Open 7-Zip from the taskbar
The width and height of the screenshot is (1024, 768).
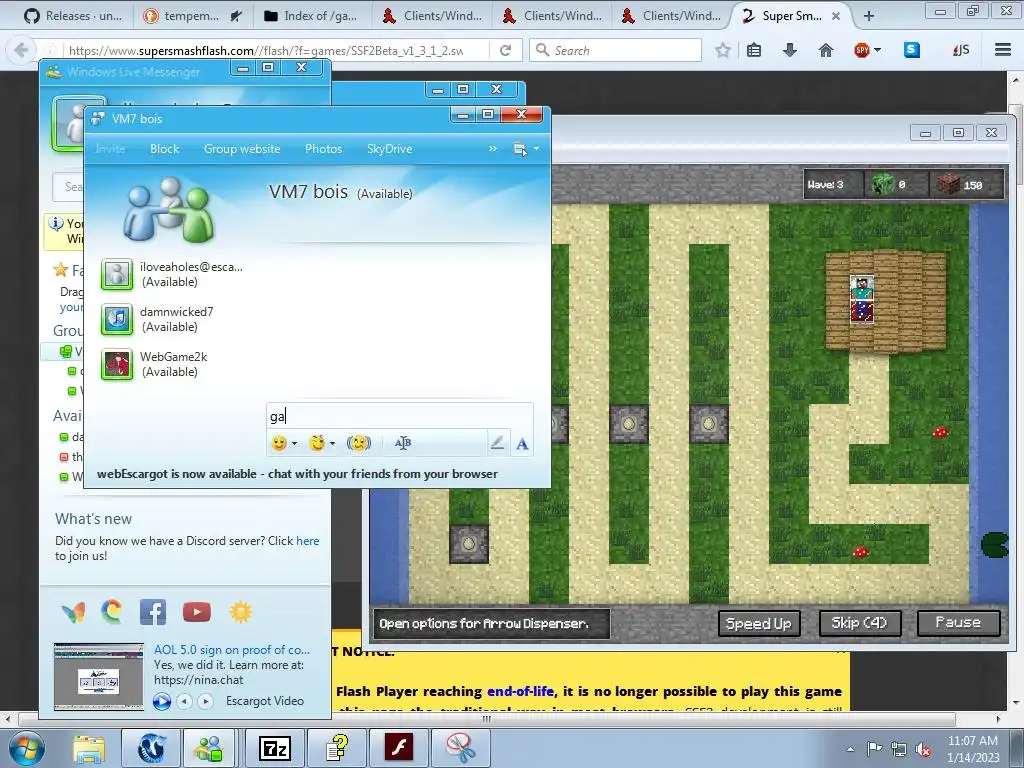point(274,748)
